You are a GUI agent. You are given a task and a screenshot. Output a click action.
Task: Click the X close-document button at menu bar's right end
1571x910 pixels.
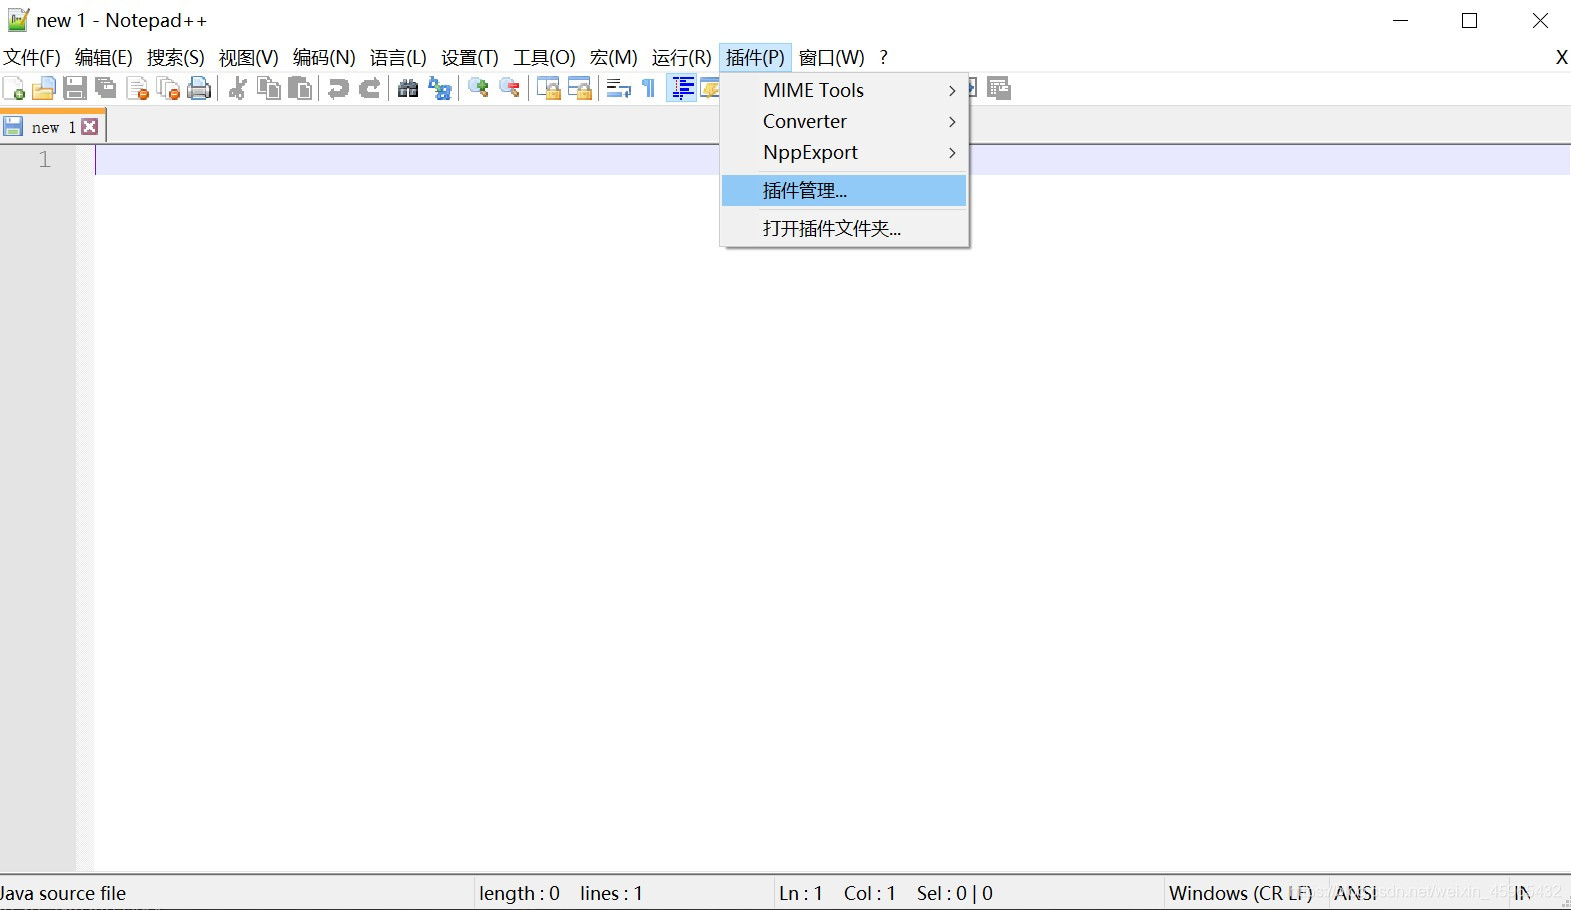click(x=1561, y=58)
